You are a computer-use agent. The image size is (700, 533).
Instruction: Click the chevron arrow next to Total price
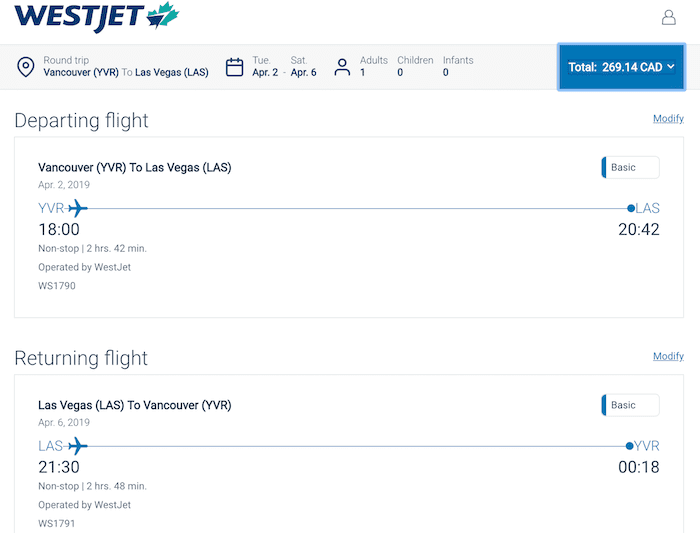coord(671,67)
